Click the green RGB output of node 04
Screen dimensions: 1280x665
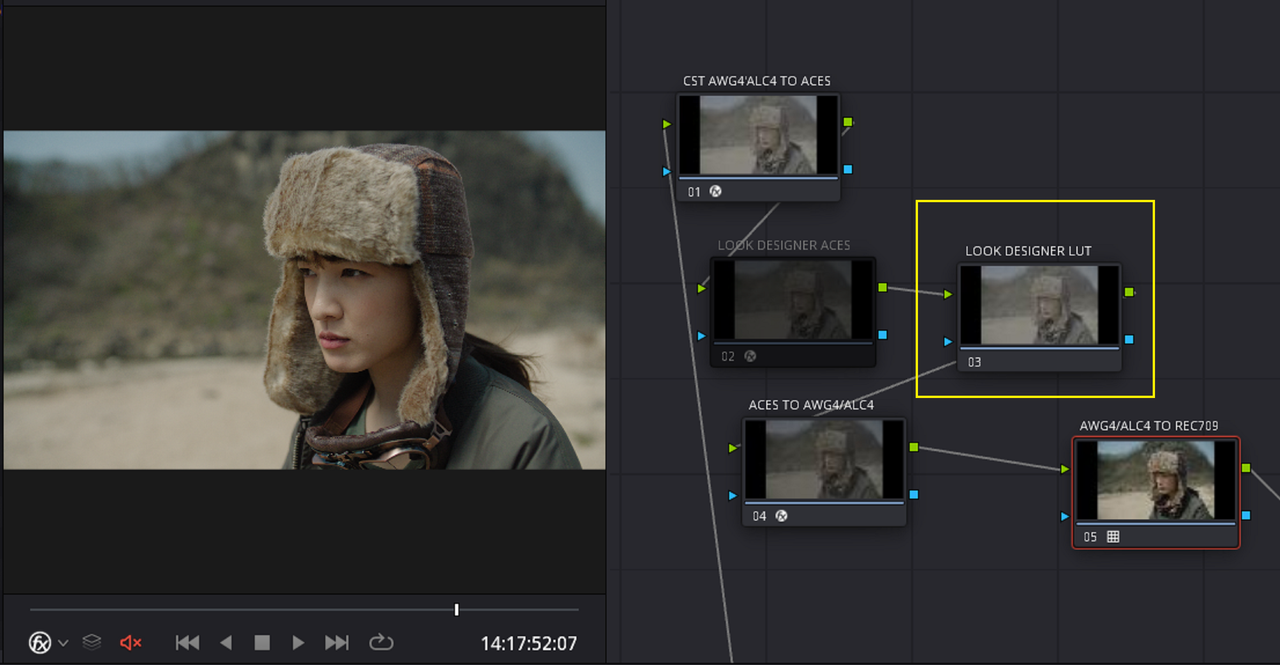pos(914,447)
